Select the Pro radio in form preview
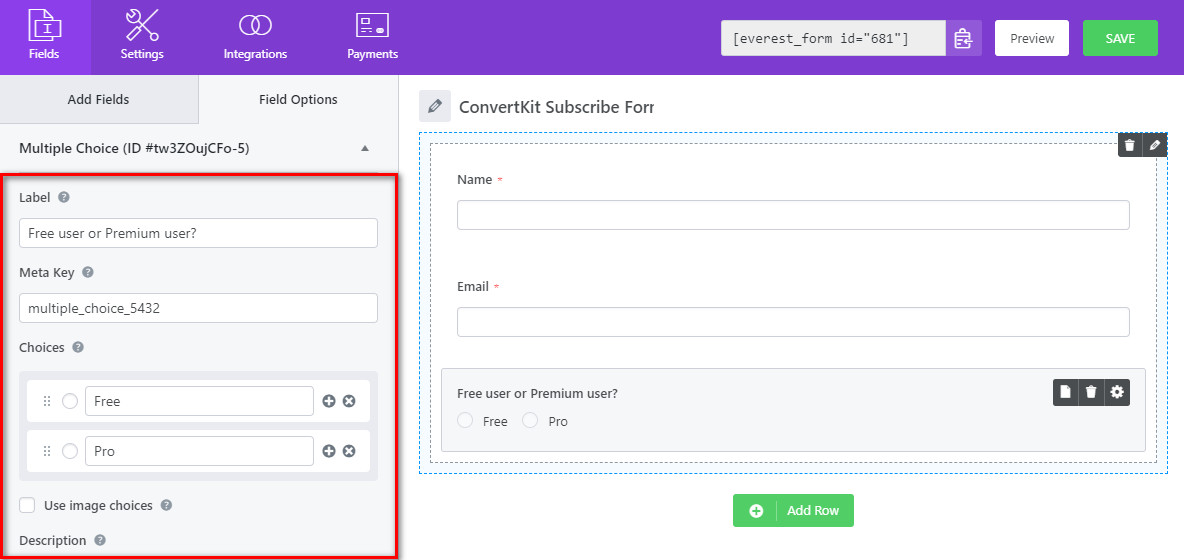This screenshot has width=1184, height=560. [x=530, y=420]
